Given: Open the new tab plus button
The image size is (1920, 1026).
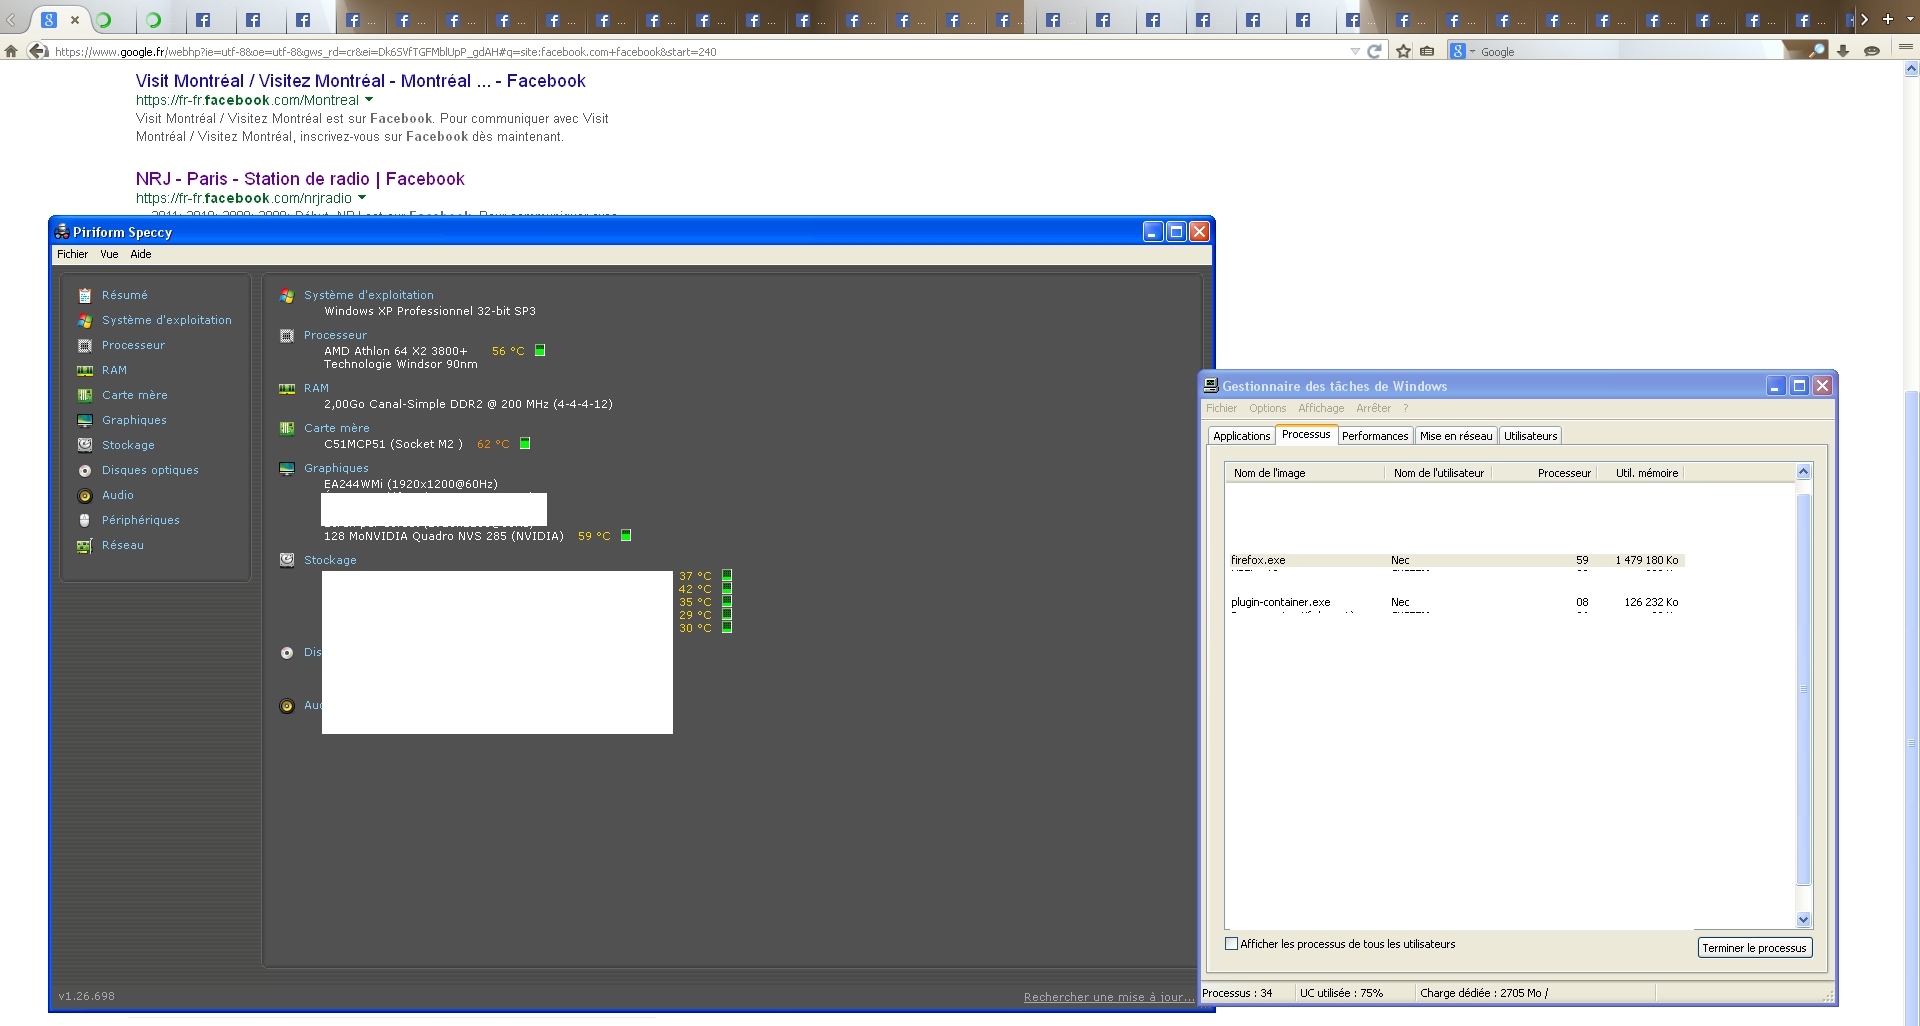Looking at the screenshot, I should tap(1888, 19).
